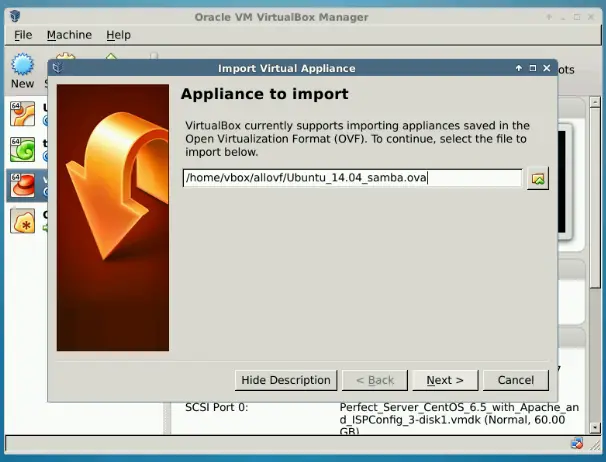Click Next to continue the import
606x462 pixels.
(x=444, y=380)
